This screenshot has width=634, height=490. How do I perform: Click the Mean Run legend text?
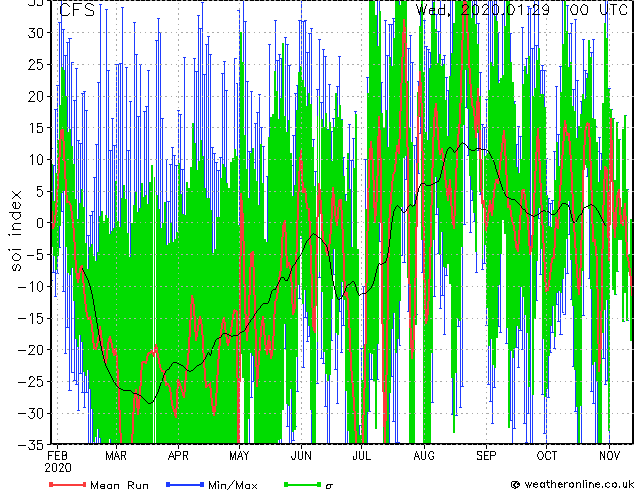click(119, 485)
